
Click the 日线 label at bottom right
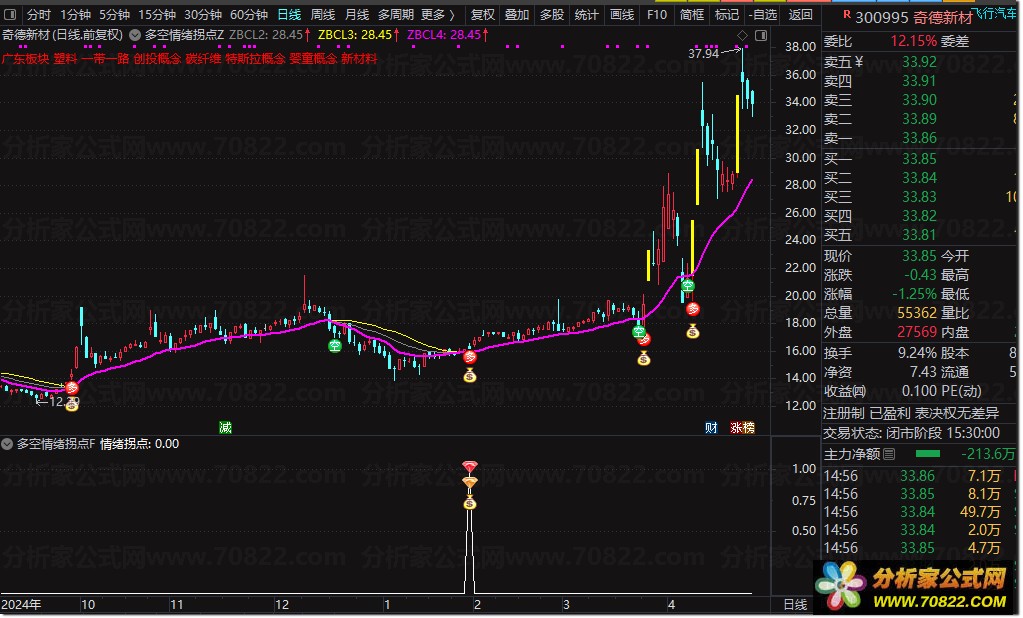coord(795,605)
